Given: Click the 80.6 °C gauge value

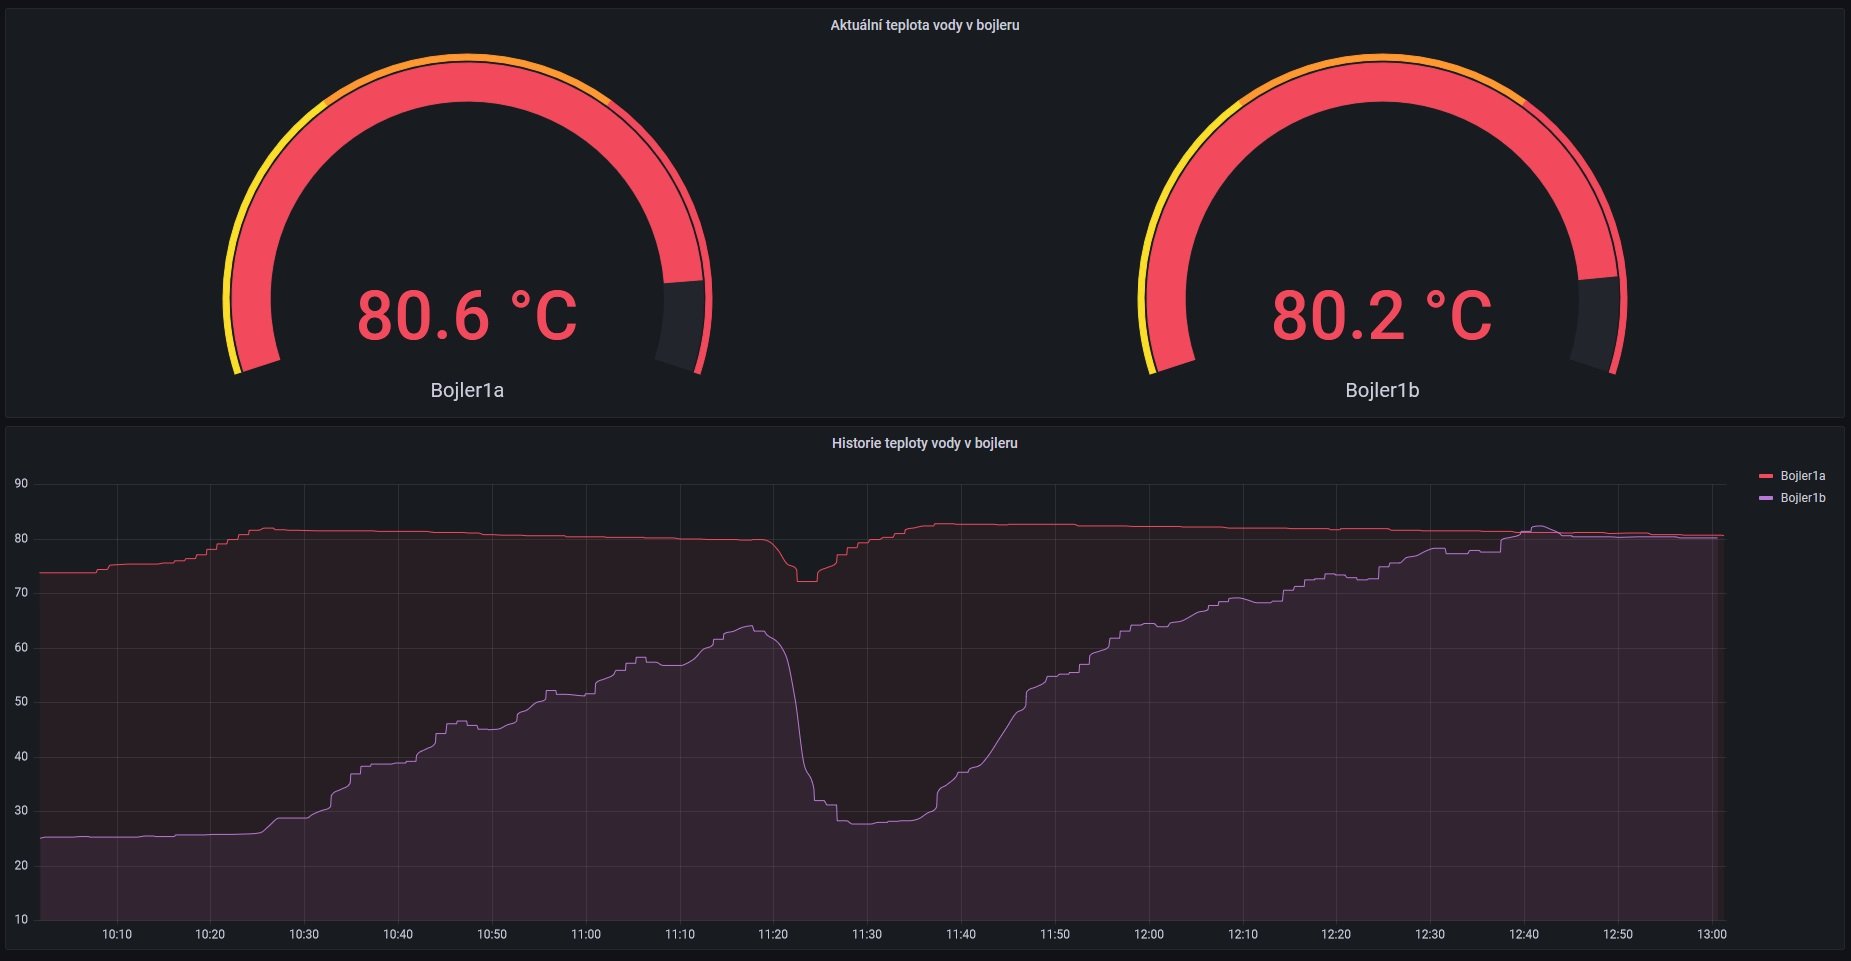Looking at the screenshot, I should click(x=466, y=316).
